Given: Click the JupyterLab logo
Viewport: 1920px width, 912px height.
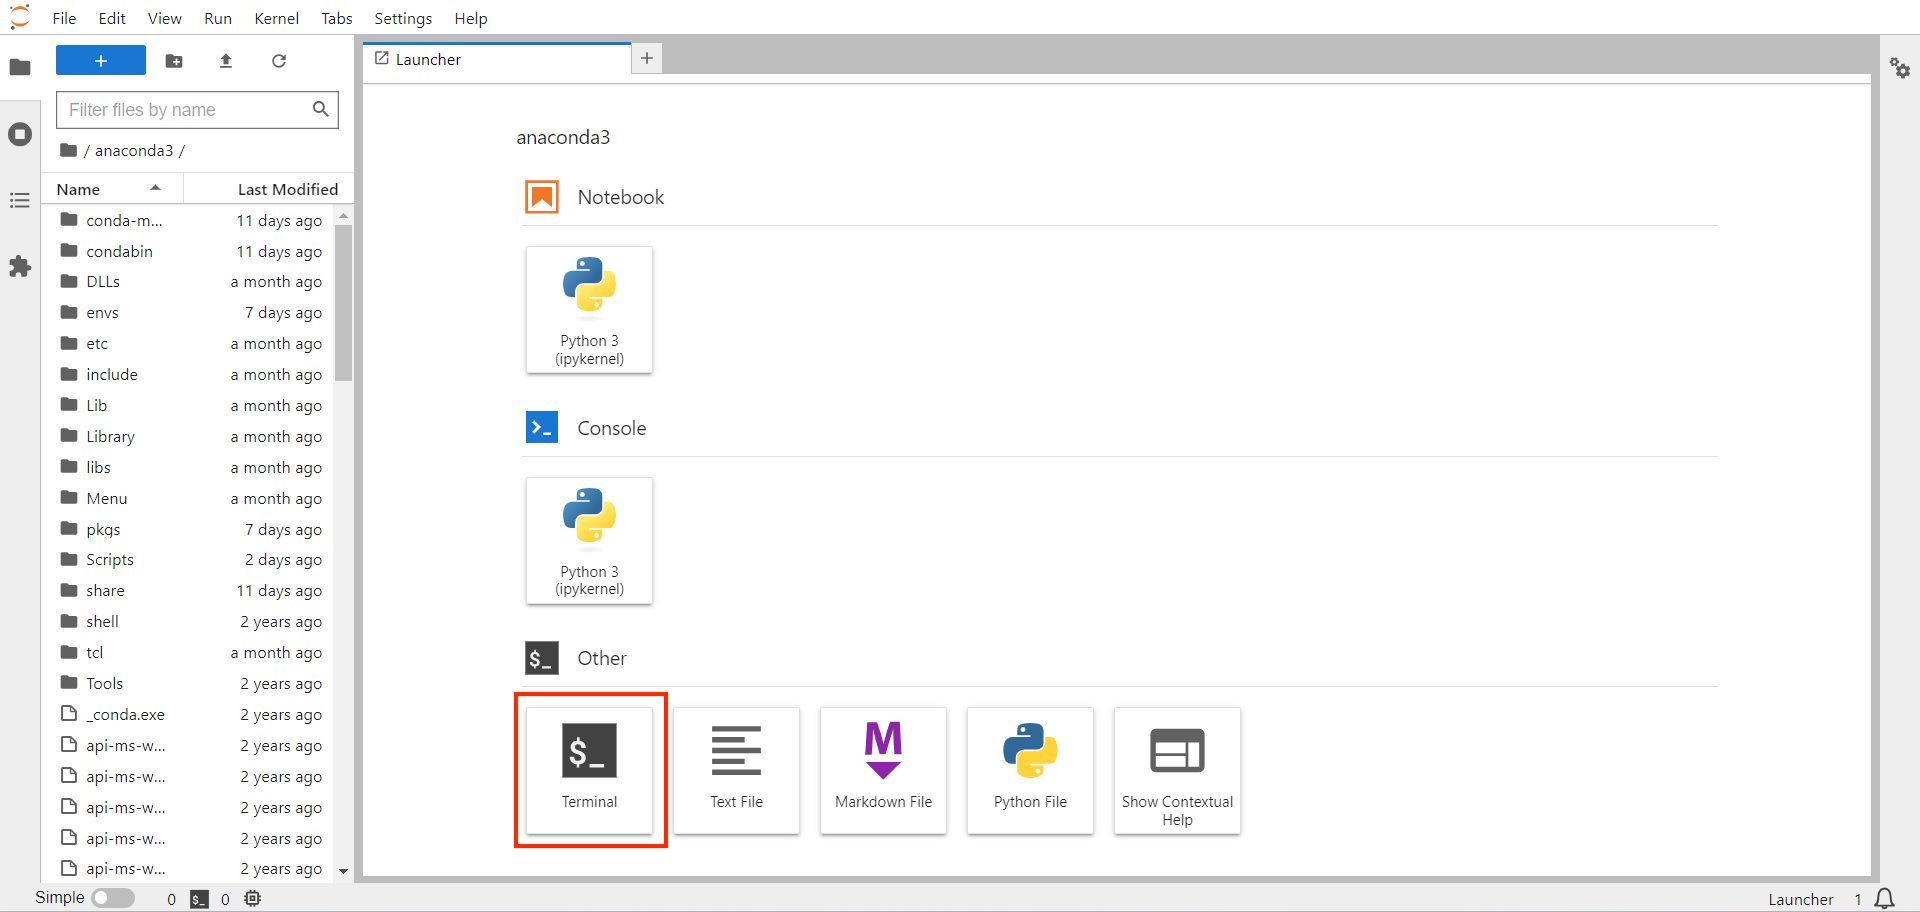Looking at the screenshot, I should (20, 18).
